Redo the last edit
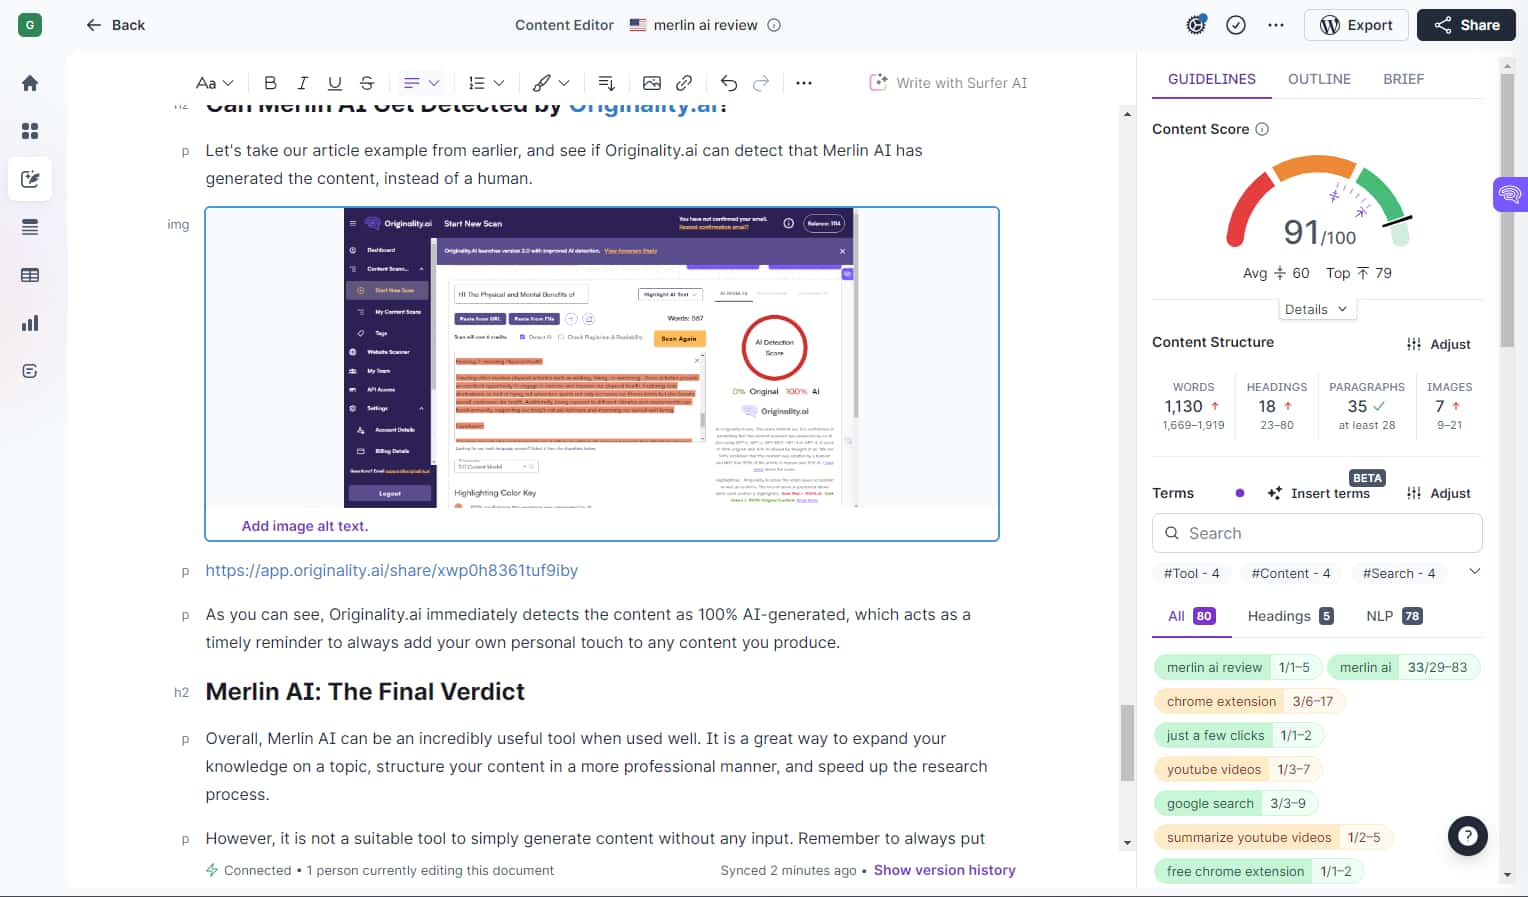Screen dimensions: 1528x897 (761, 83)
